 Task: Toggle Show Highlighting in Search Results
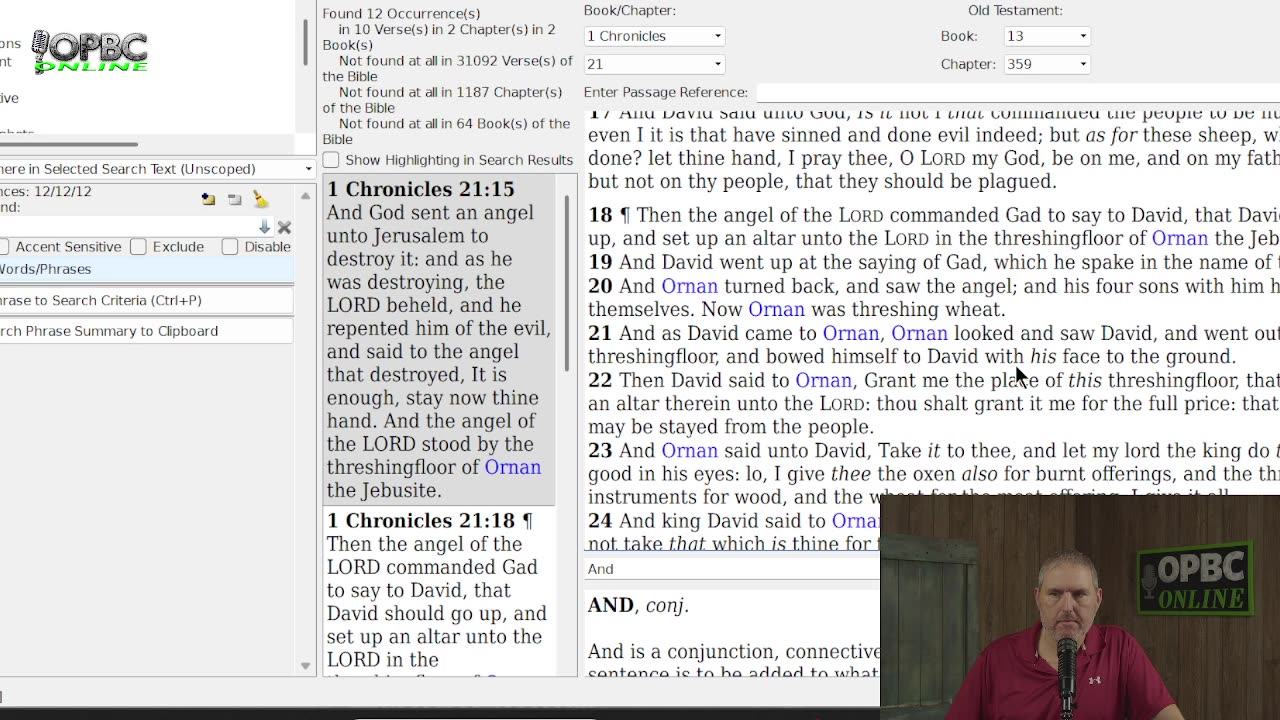331,160
